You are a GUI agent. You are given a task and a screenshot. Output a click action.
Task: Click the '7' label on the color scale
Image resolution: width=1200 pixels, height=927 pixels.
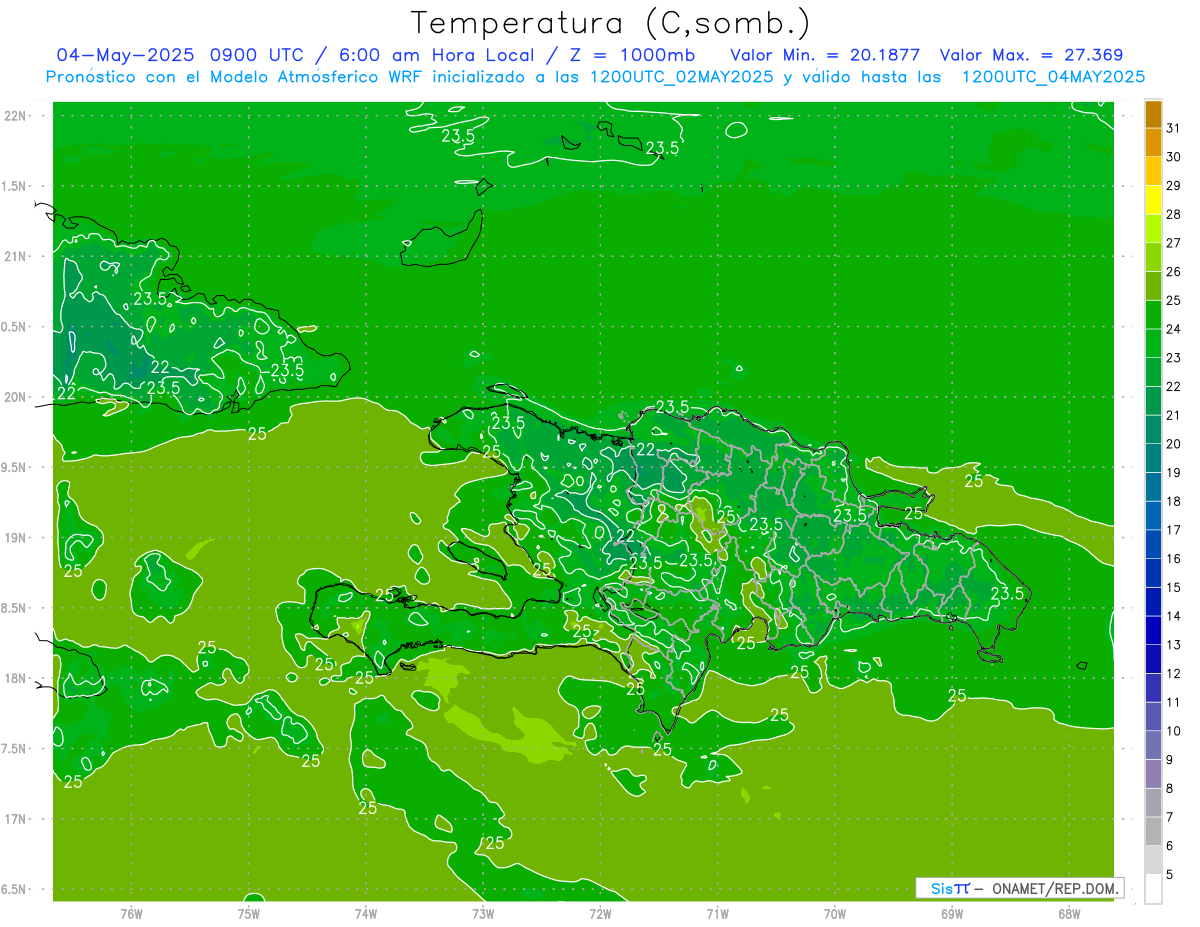coord(1170,817)
